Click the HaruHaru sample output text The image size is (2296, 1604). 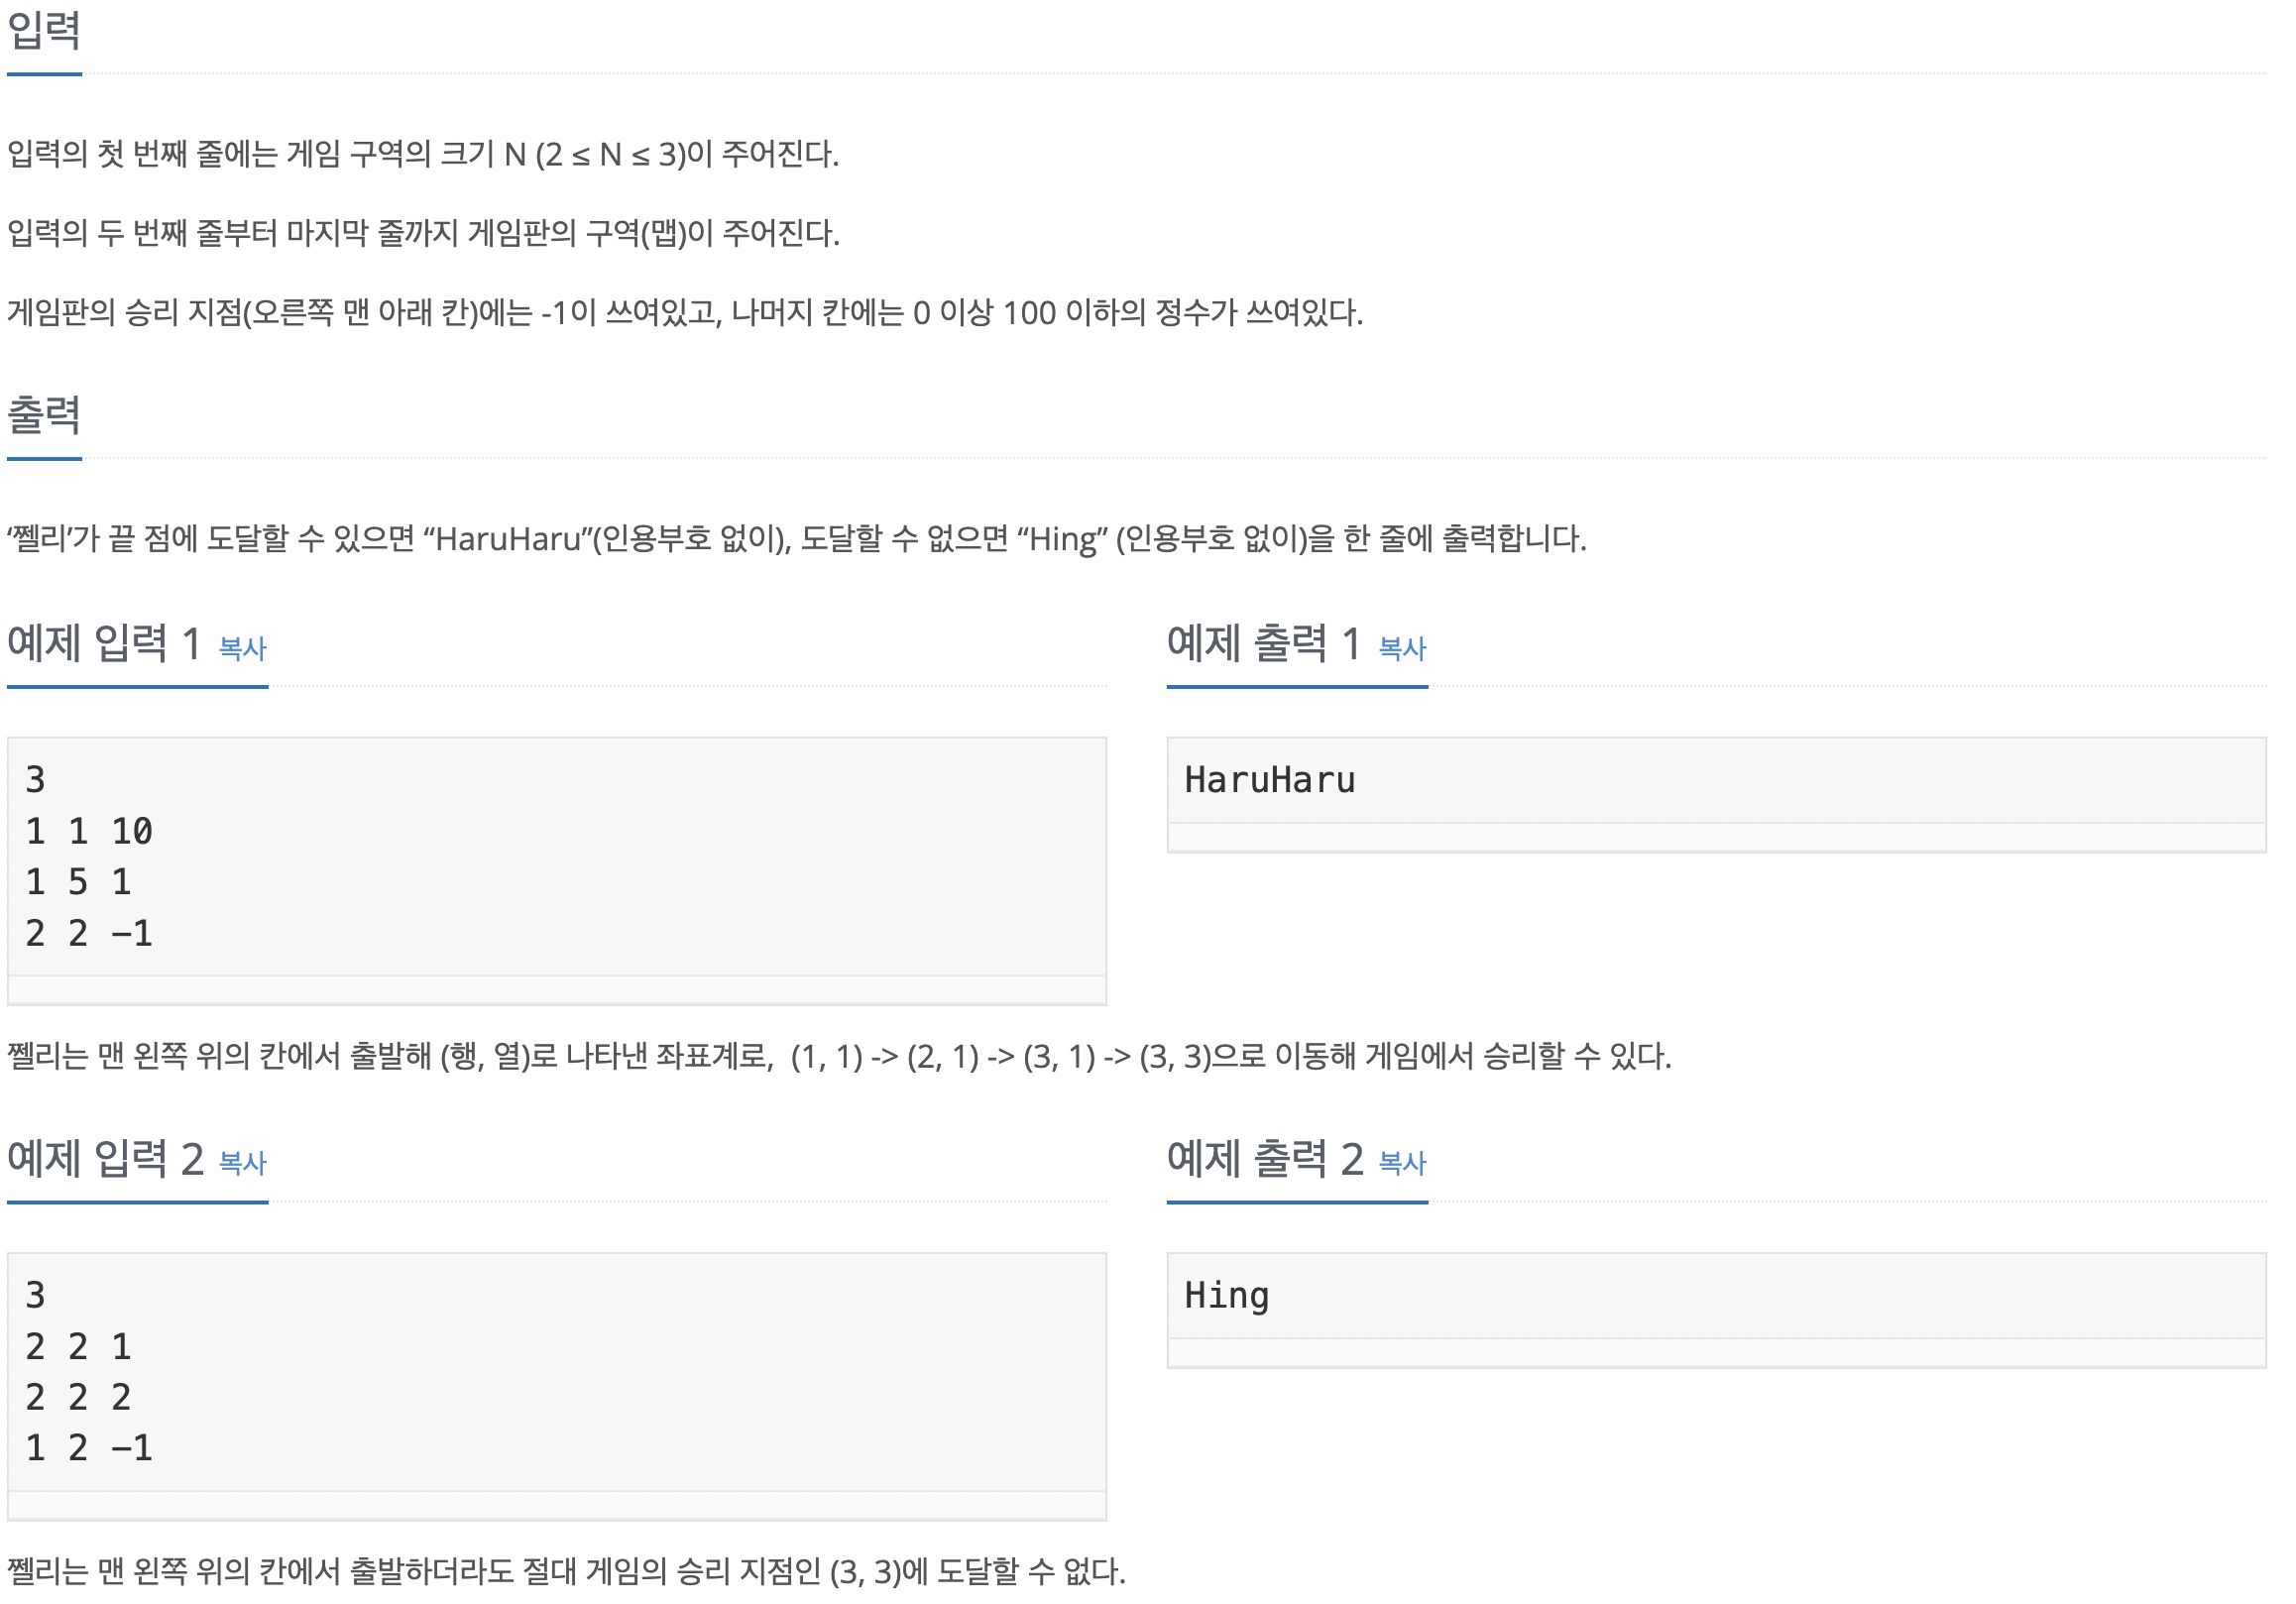coord(1270,780)
